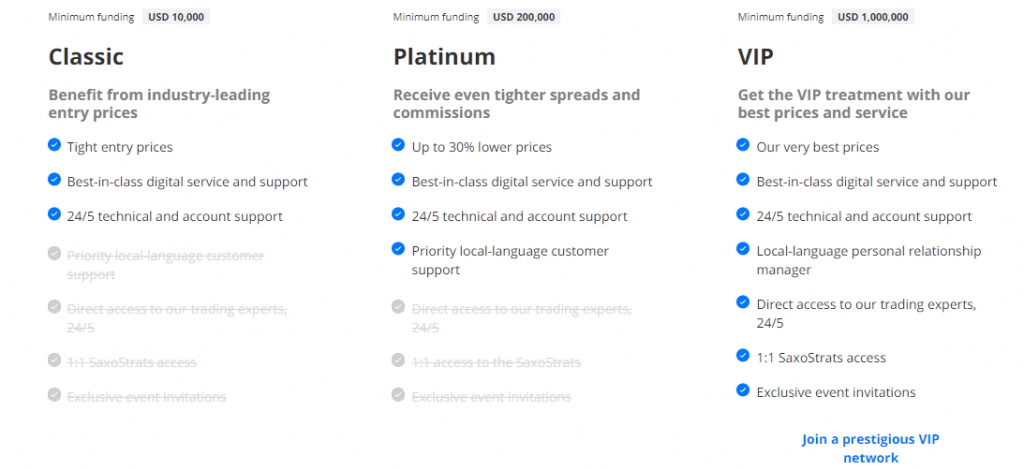
Task: Click the greyed check beside Platinum 1:1 access to the SaxoStrats
Action: [399, 361]
